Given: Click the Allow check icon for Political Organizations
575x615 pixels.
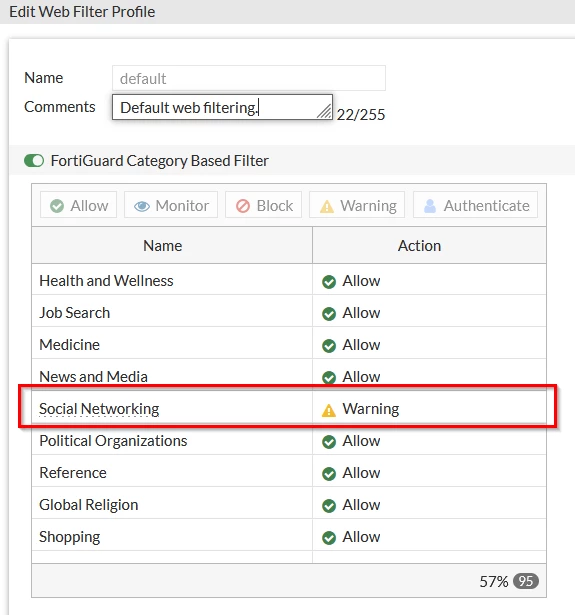Looking at the screenshot, I should pos(329,442).
